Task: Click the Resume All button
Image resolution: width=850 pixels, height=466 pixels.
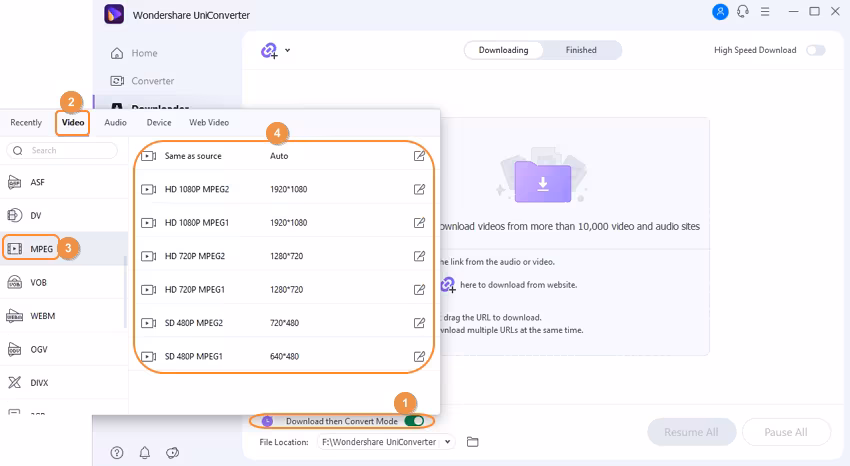Action: coord(691,432)
